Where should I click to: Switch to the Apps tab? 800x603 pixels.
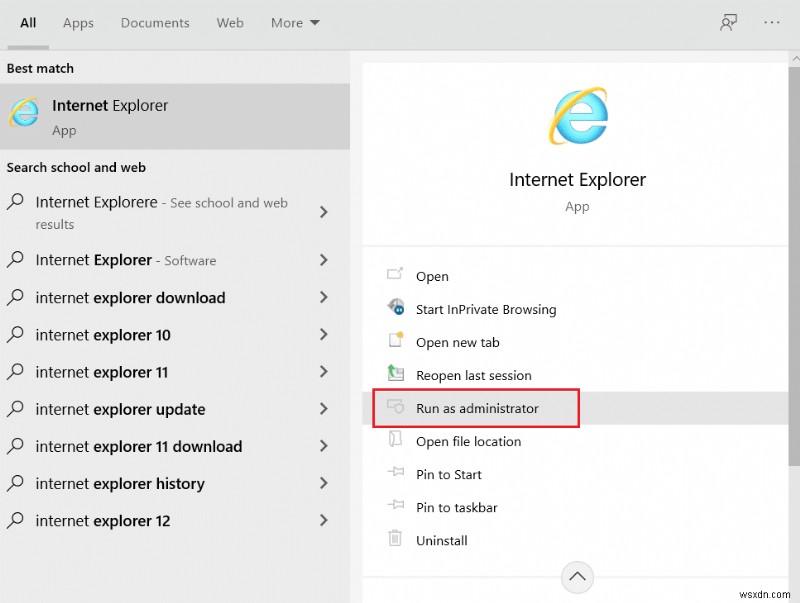[x=78, y=23]
